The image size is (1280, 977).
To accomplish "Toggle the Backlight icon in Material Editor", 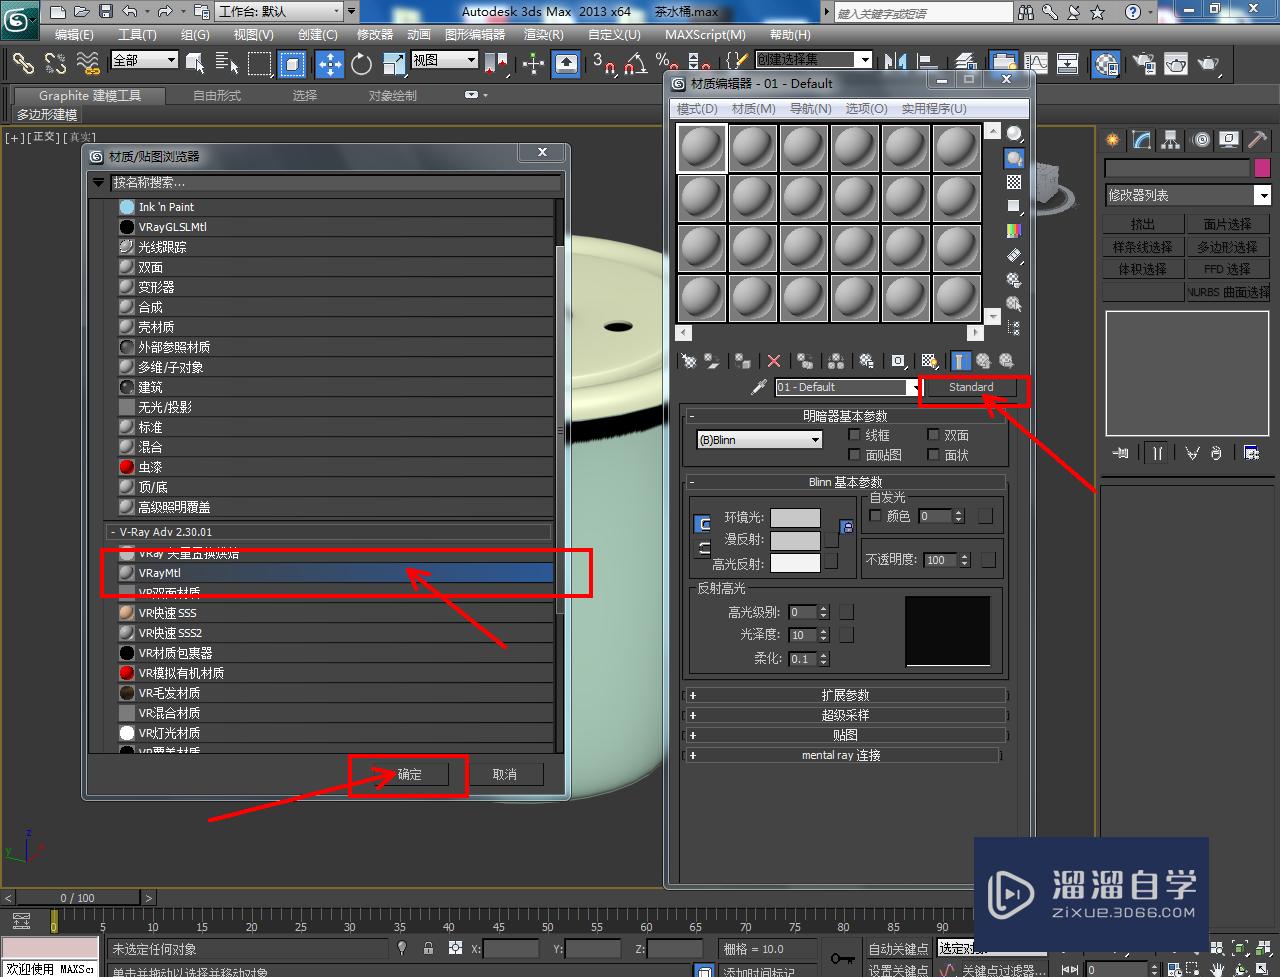I will point(1014,158).
